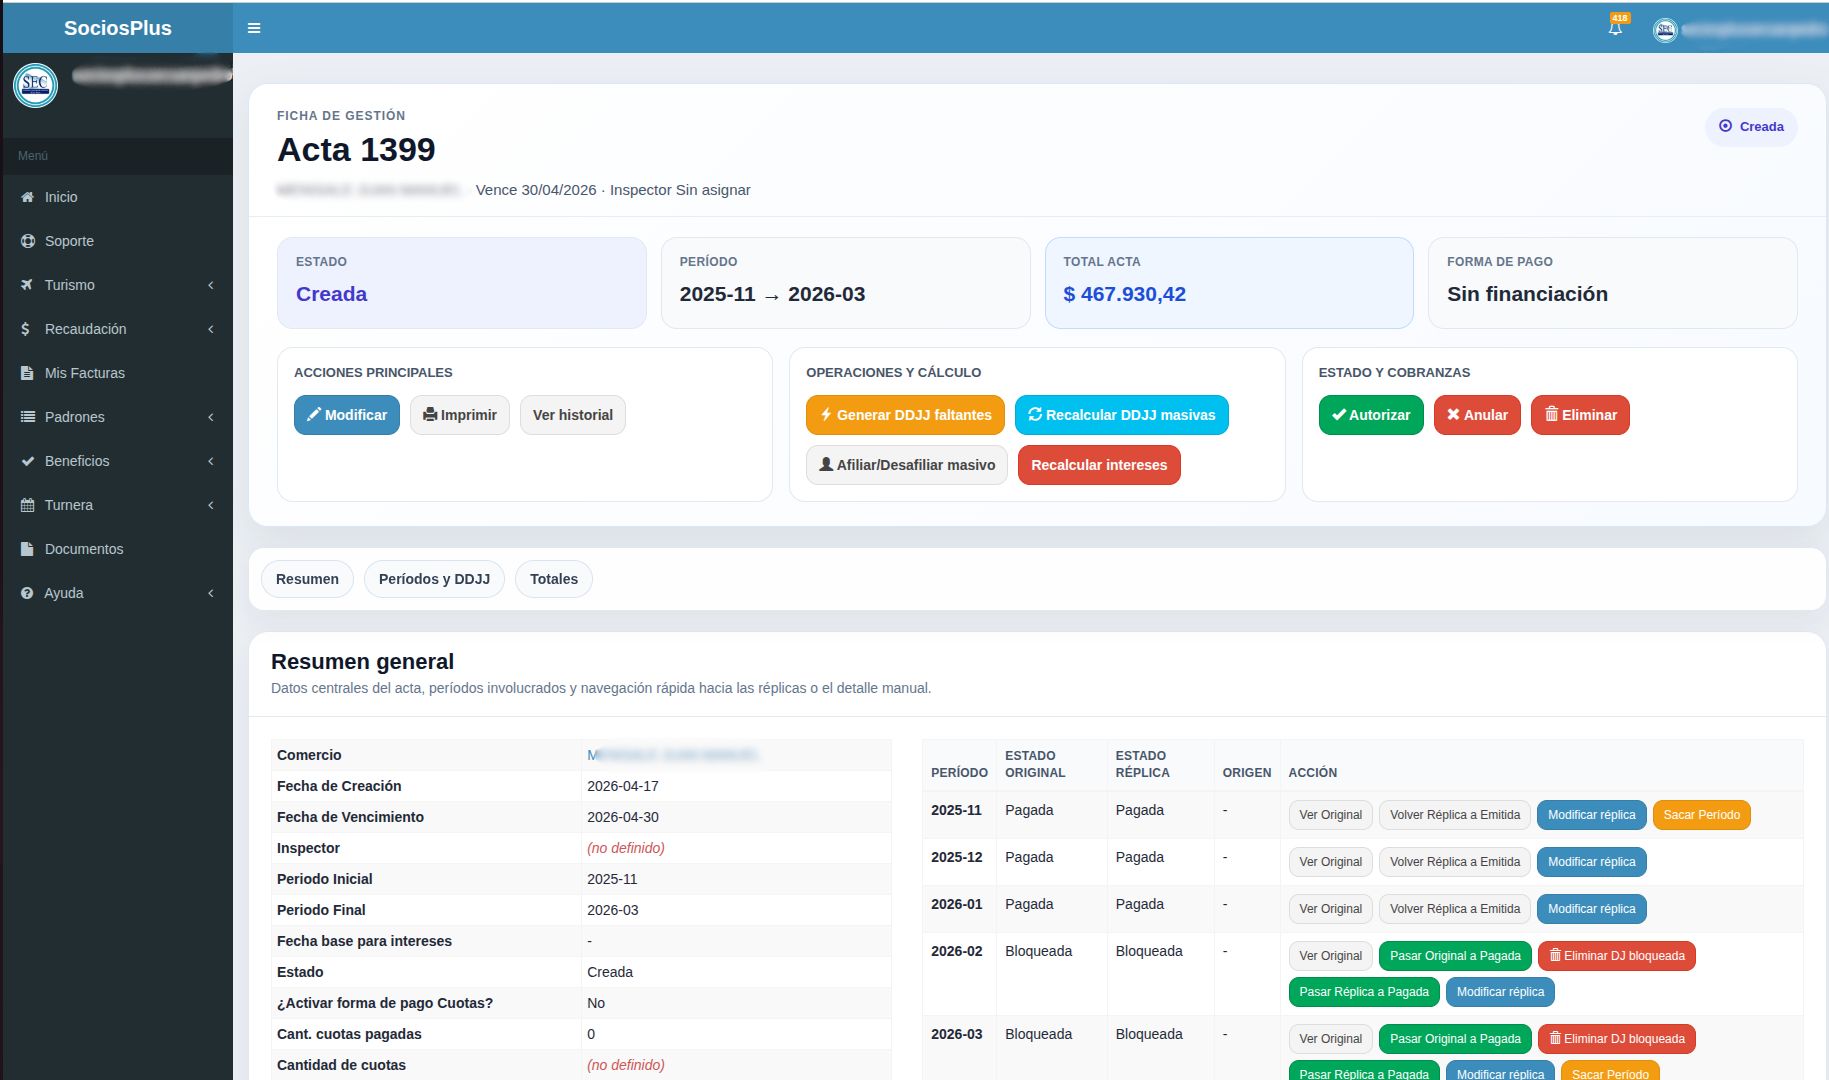1829x1080 pixels.
Task: Click the Documentos file icon
Action: click(x=27, y=549)
